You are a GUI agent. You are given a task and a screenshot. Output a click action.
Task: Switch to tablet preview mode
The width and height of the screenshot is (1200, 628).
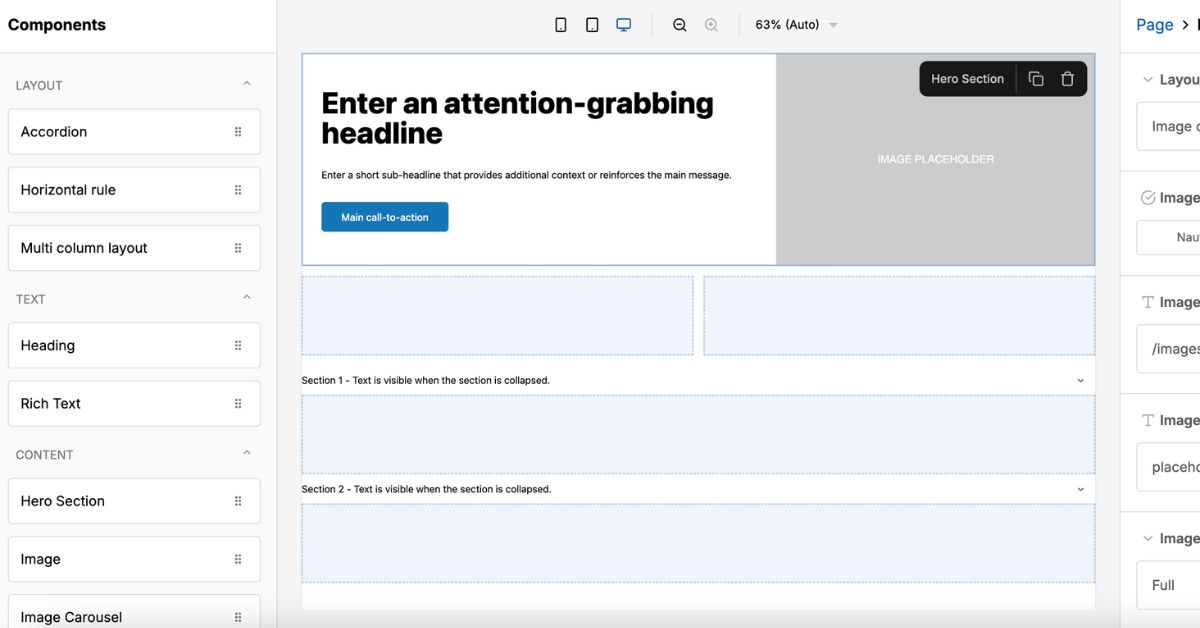click(x=592, y=24)
